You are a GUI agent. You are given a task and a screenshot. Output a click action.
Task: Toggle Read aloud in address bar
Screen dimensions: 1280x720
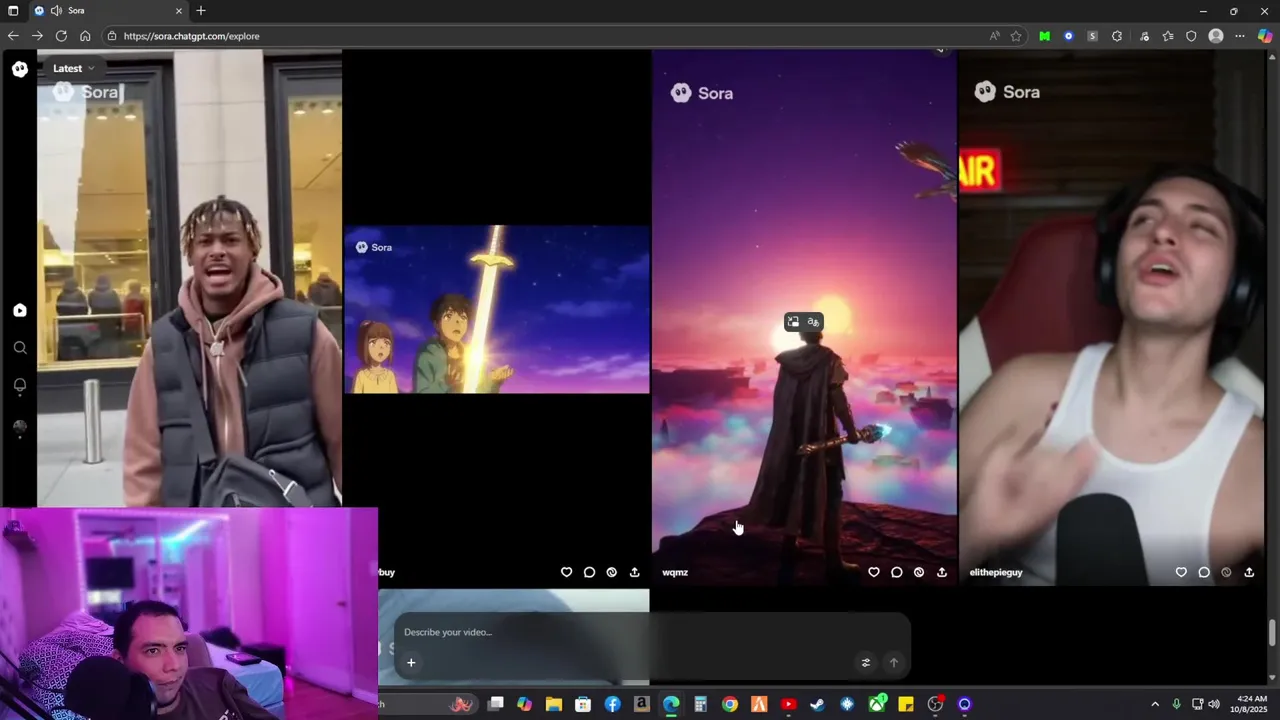point(995,36)
